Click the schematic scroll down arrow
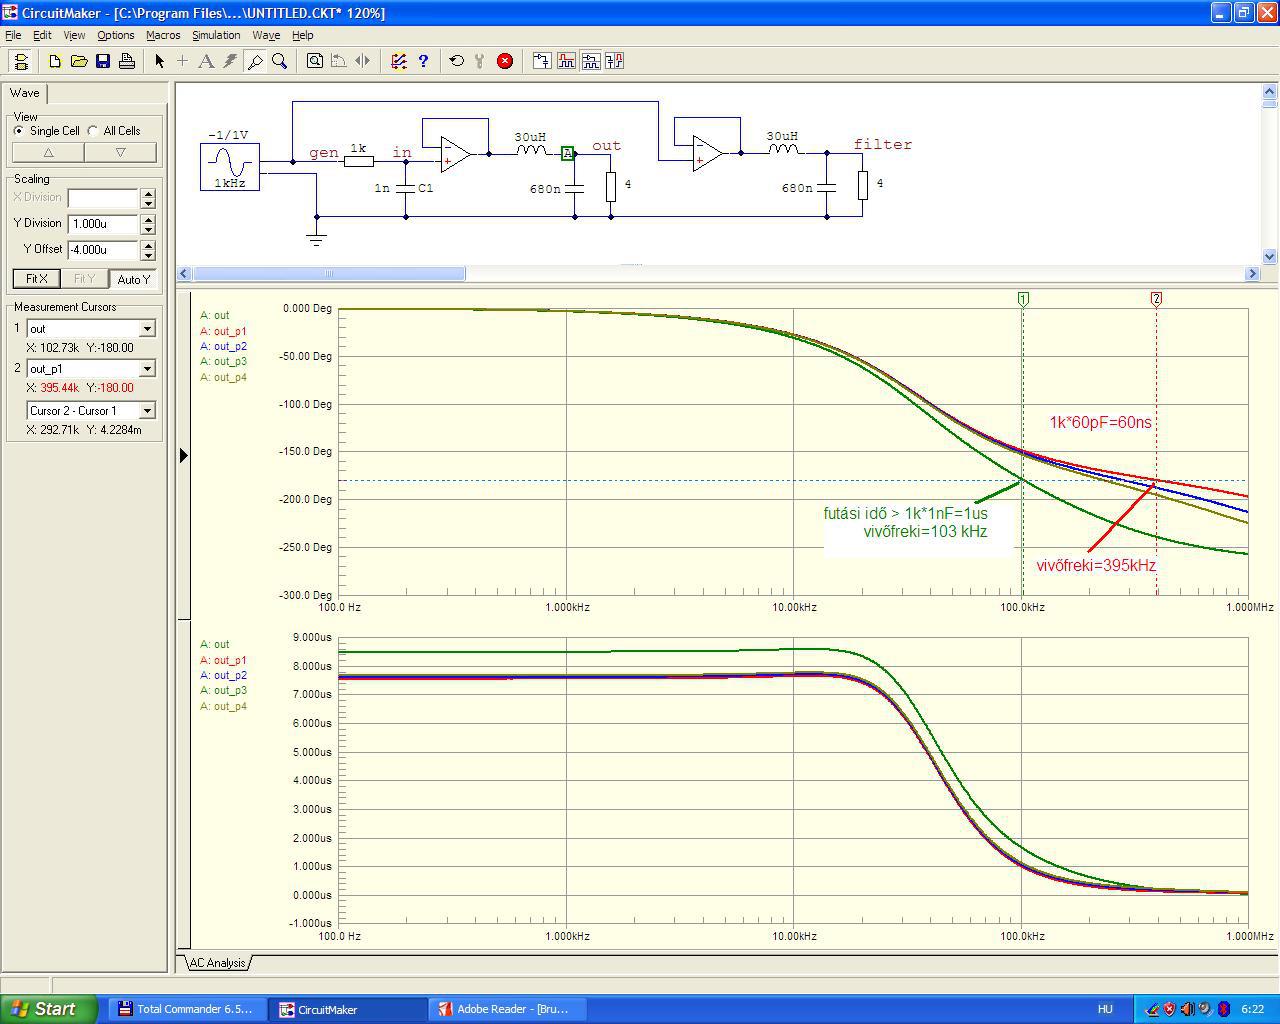Image resolution: width=1280 pixels, height=1024 pixels. (x=1270, y=257)
